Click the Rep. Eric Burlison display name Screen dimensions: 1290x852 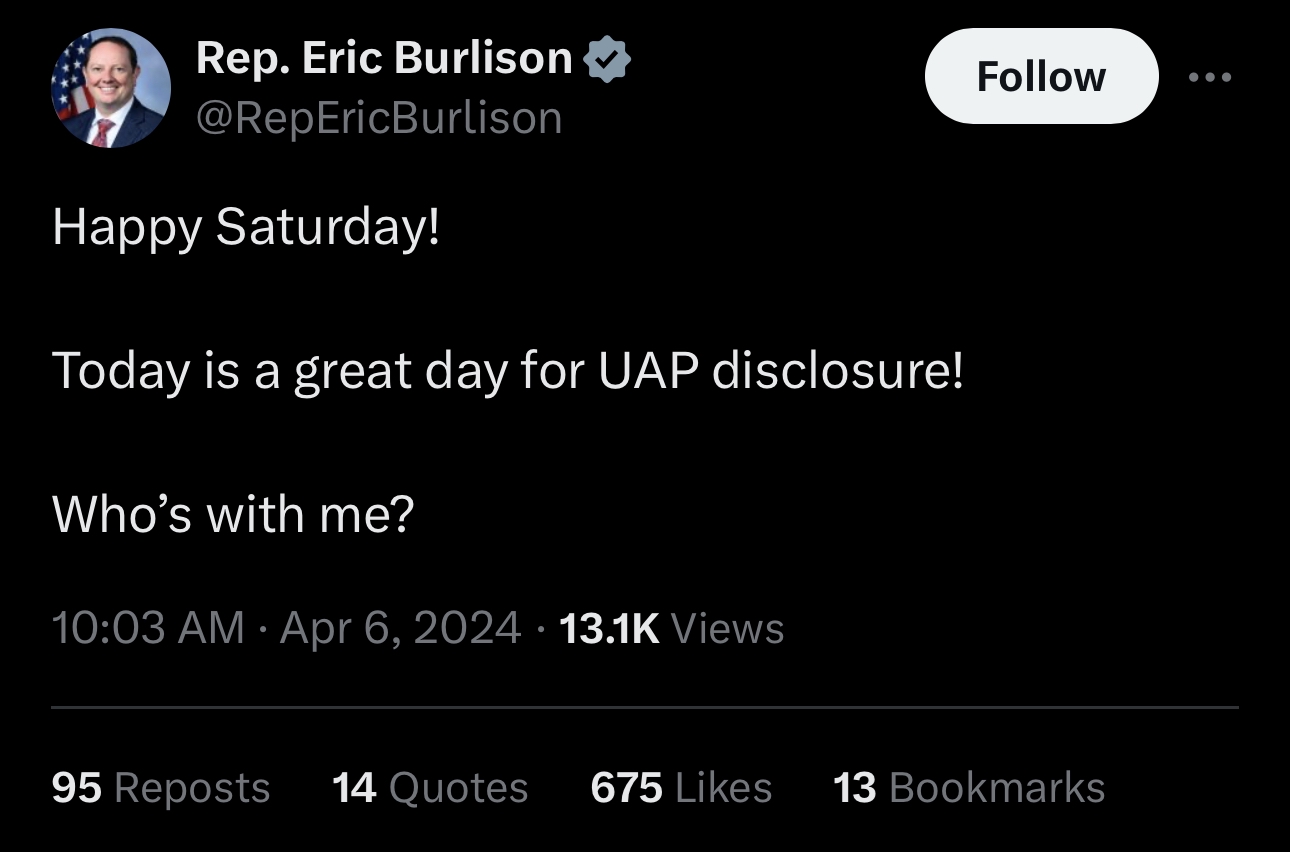click(x=384, y=58)
